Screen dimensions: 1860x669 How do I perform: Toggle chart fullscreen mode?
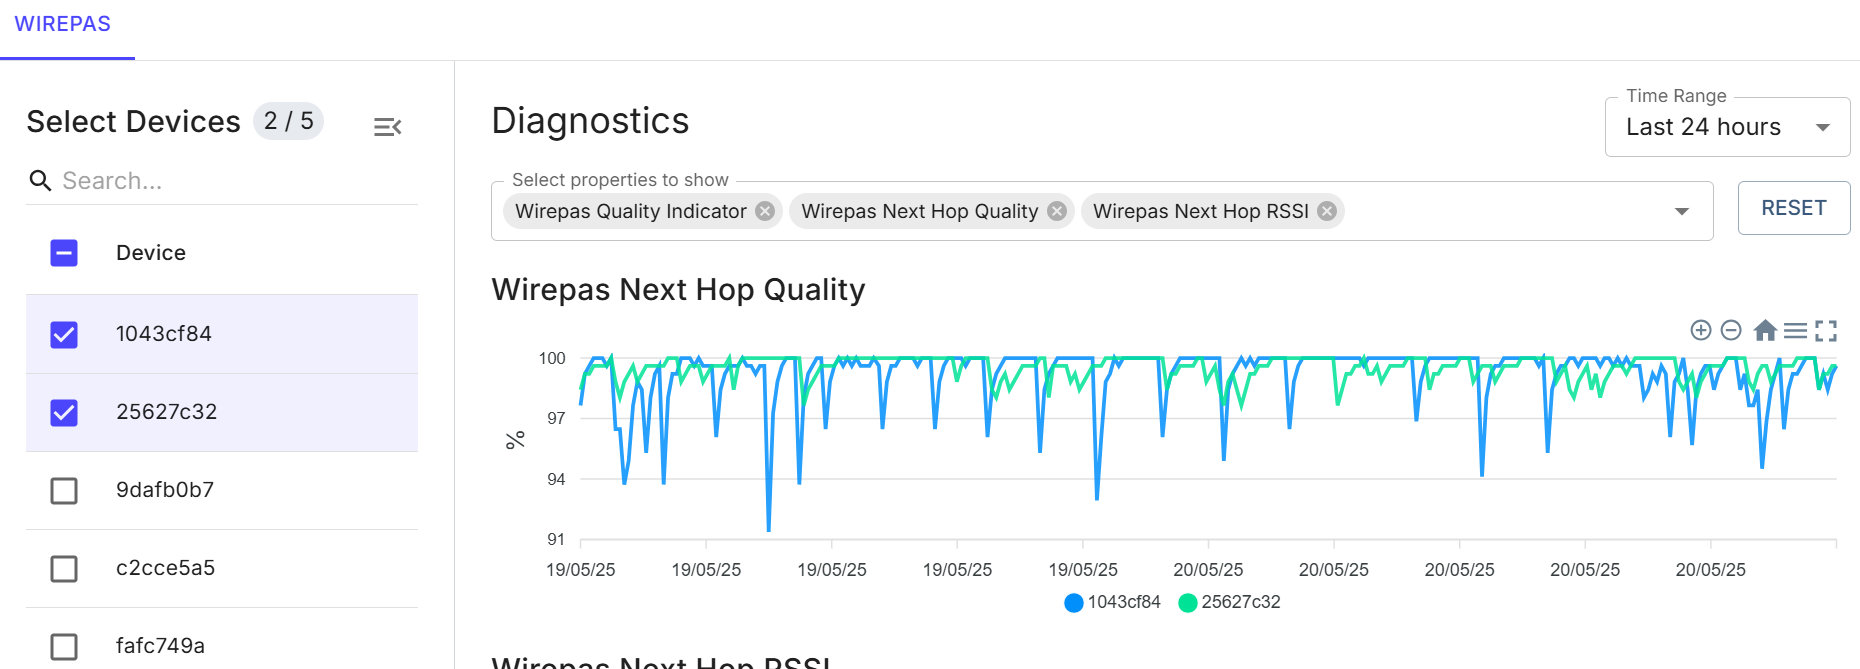coord(1826,330)
